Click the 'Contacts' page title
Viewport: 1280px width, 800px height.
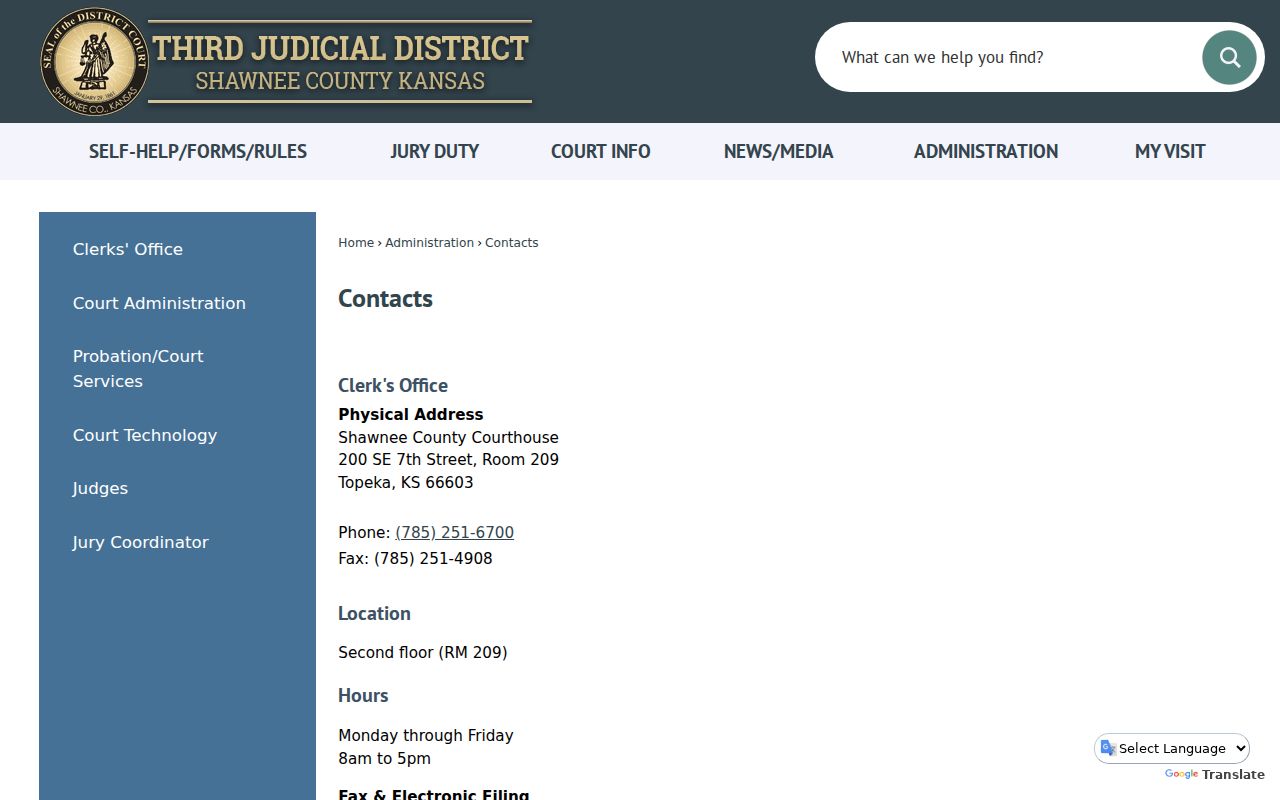(385, 298)
